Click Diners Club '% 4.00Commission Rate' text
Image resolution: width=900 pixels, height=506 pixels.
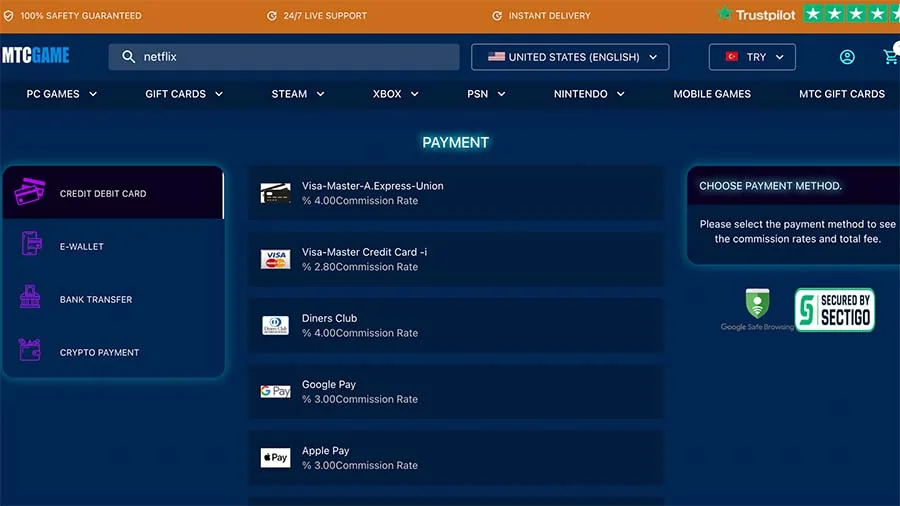click(360, 333)
